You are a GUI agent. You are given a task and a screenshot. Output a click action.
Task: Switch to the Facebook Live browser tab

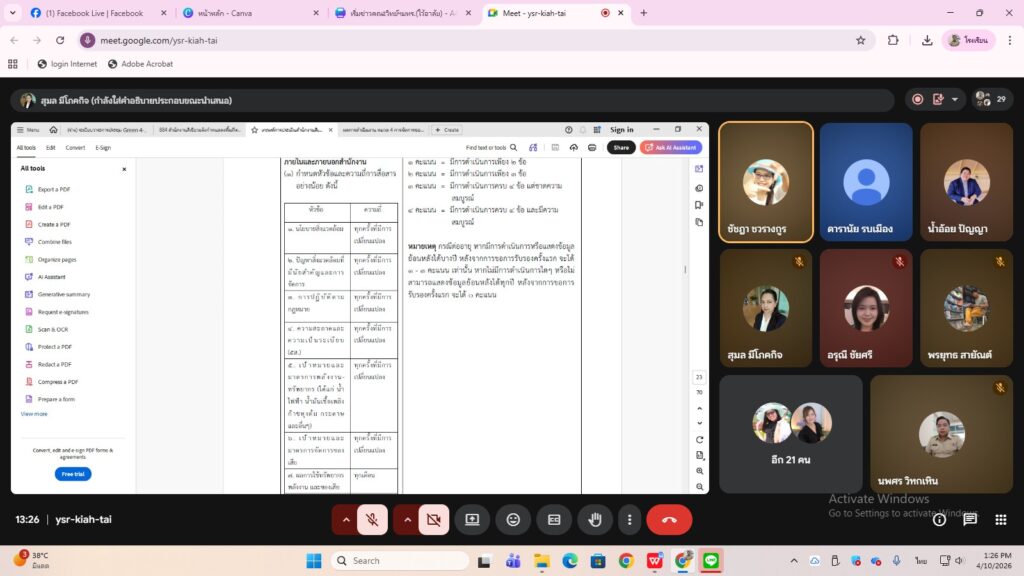point(92,13)
